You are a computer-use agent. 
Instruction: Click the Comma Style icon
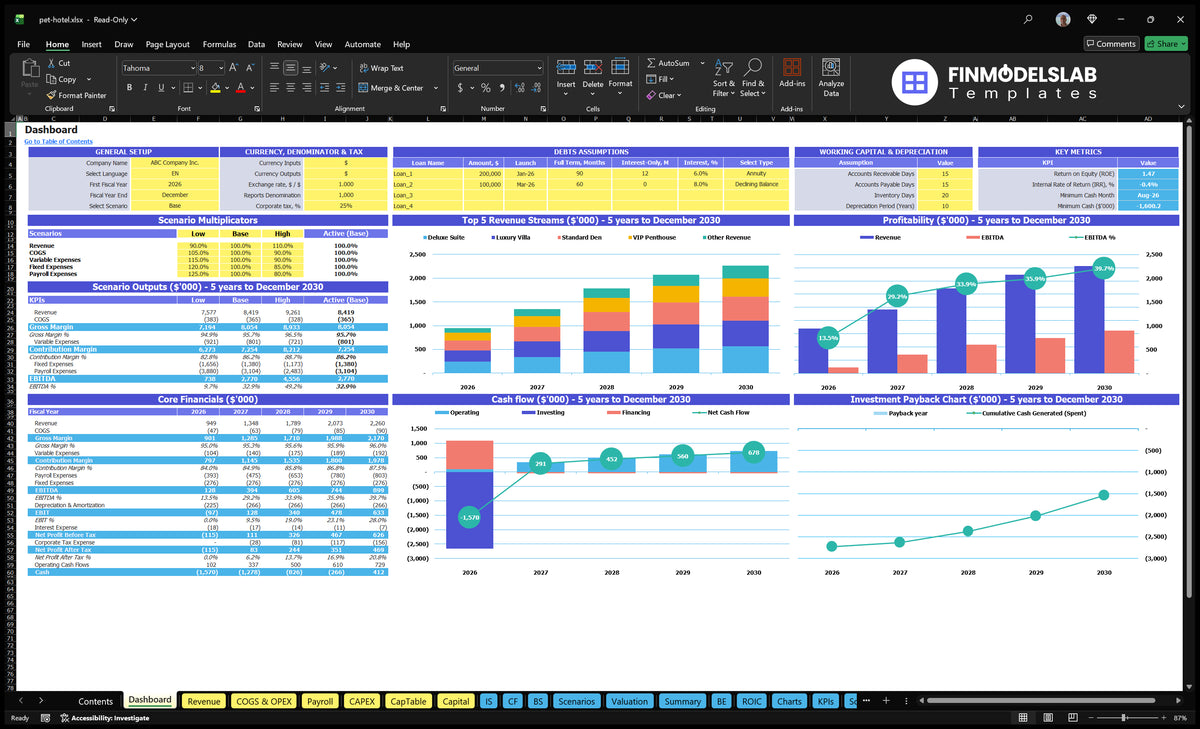click(500, 88)
